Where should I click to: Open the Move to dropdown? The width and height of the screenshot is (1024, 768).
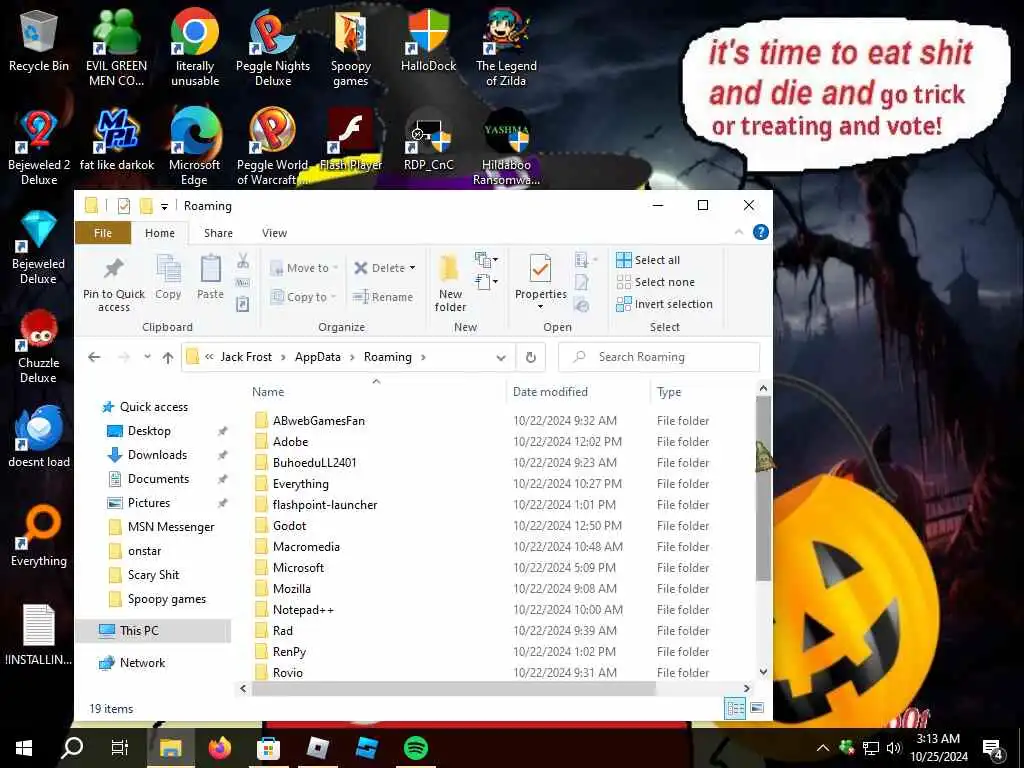click(x=304, y=268)
